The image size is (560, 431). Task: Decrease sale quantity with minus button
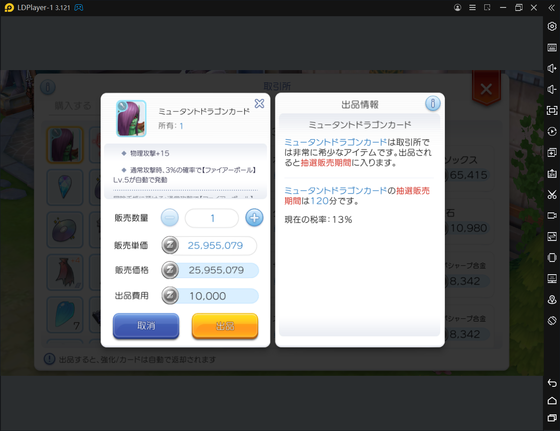170,217
